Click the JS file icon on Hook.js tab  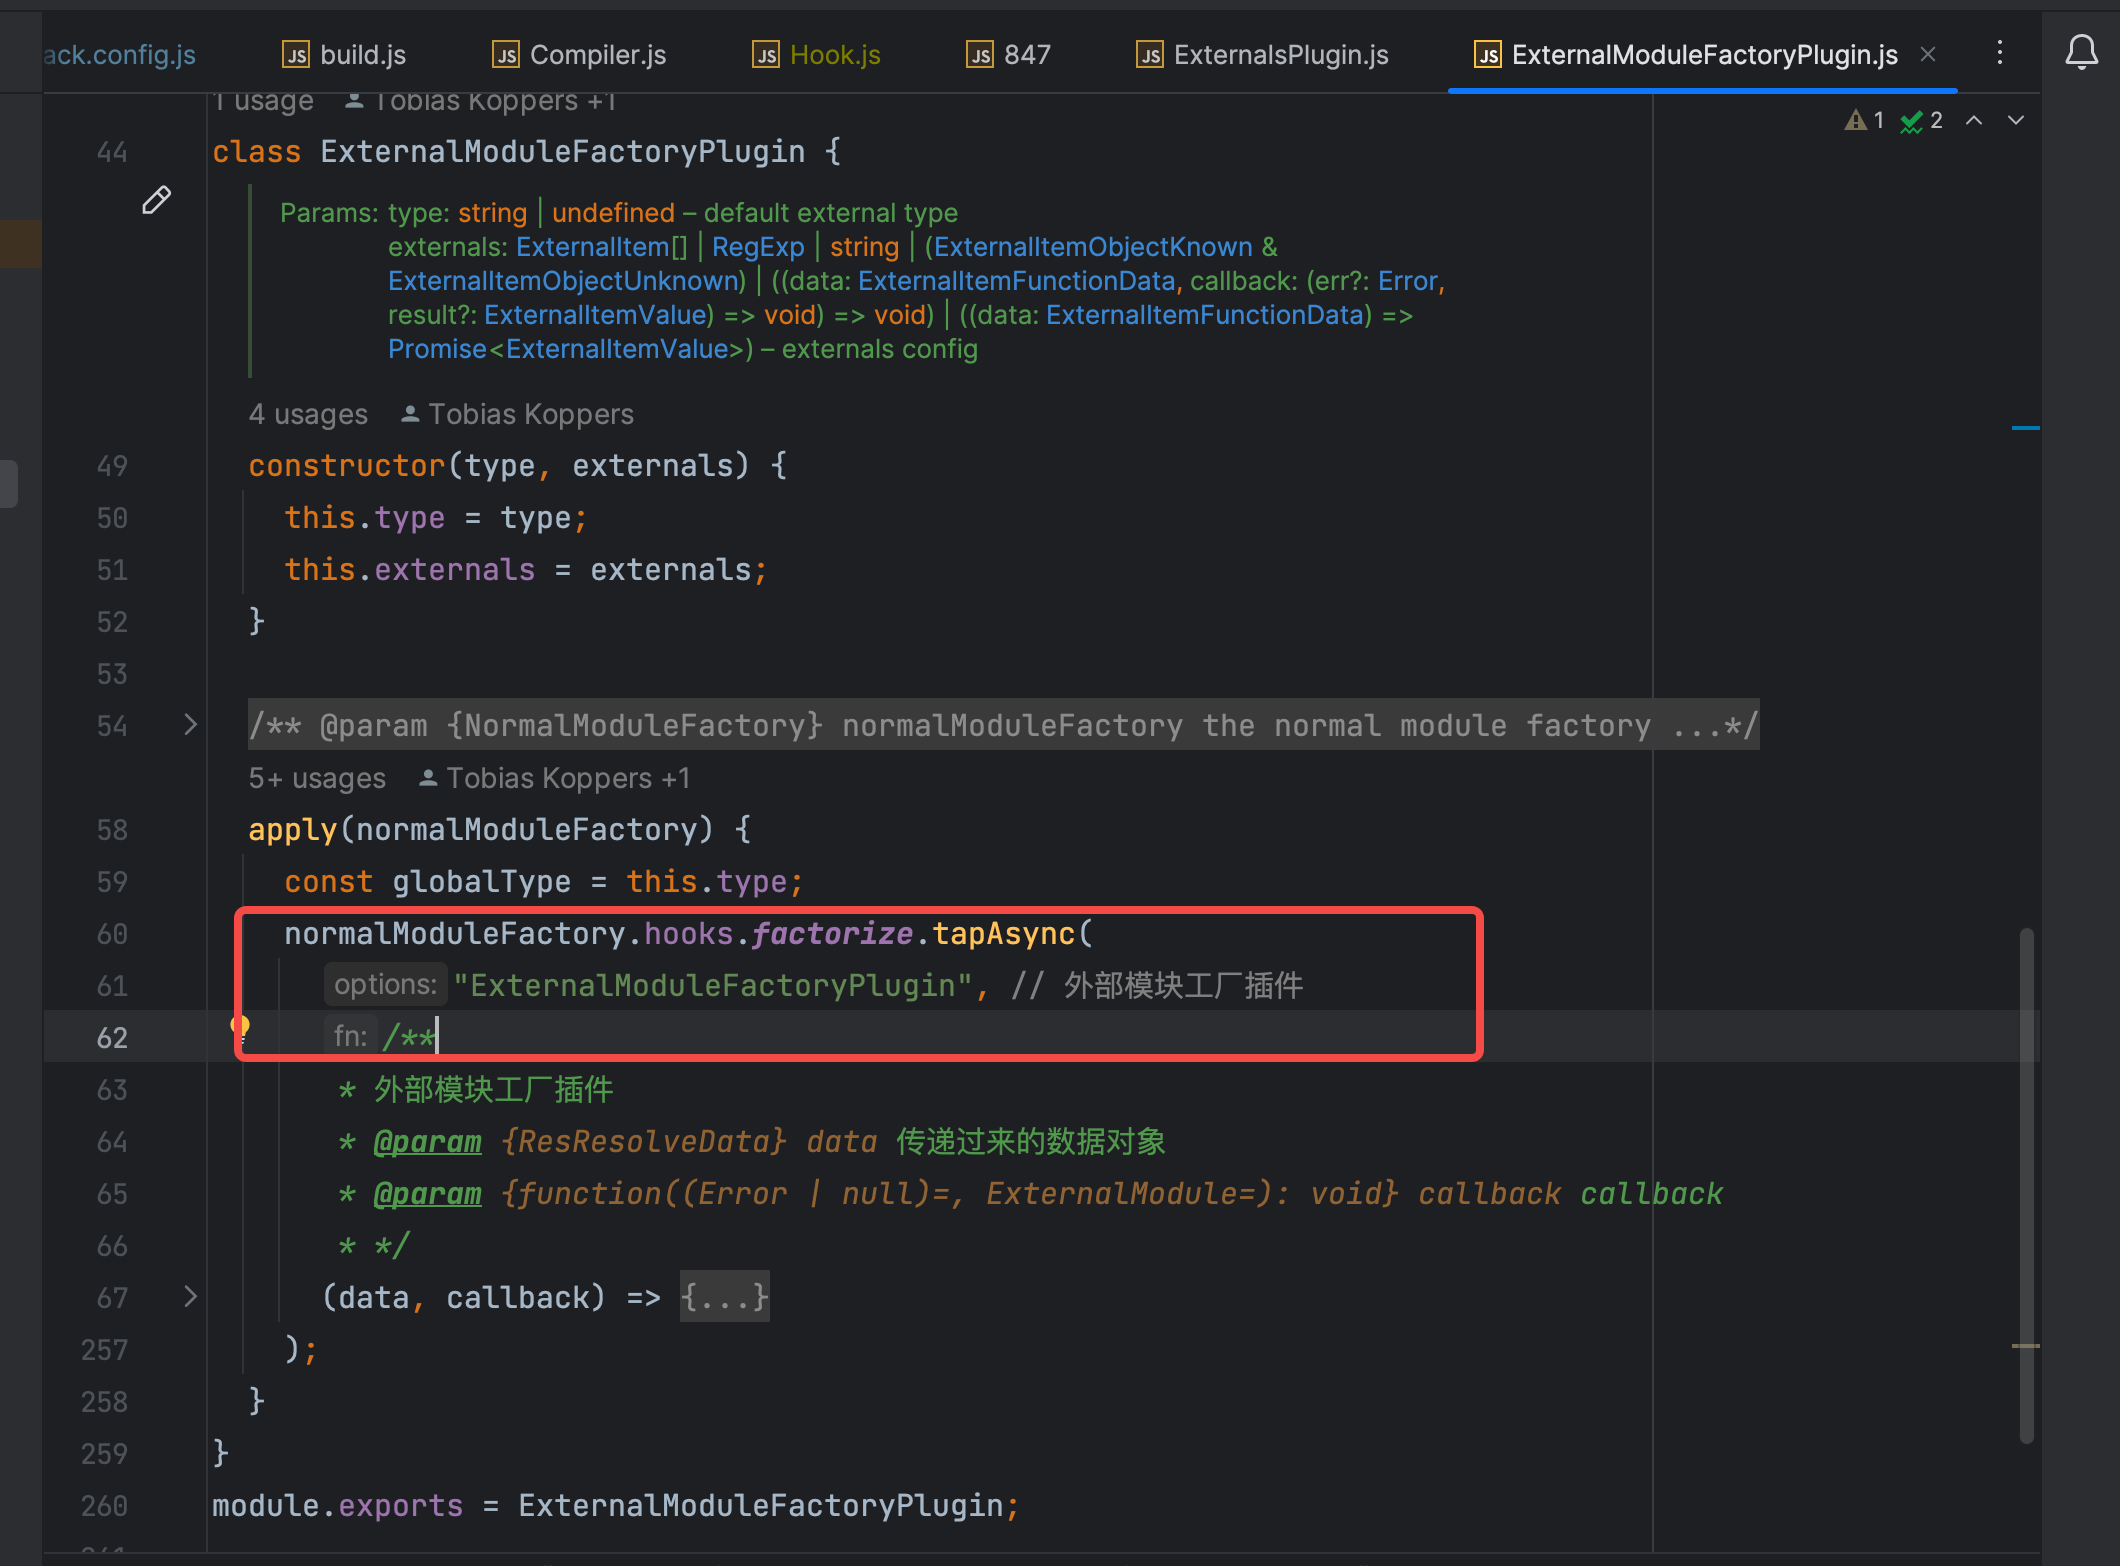point(765,54)
